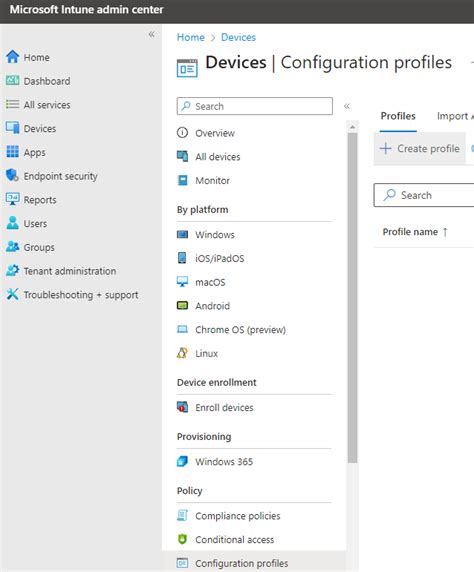Select the Groups people icon
The height and width of the screenshot is (572, 474).
(x=12, y=247)
